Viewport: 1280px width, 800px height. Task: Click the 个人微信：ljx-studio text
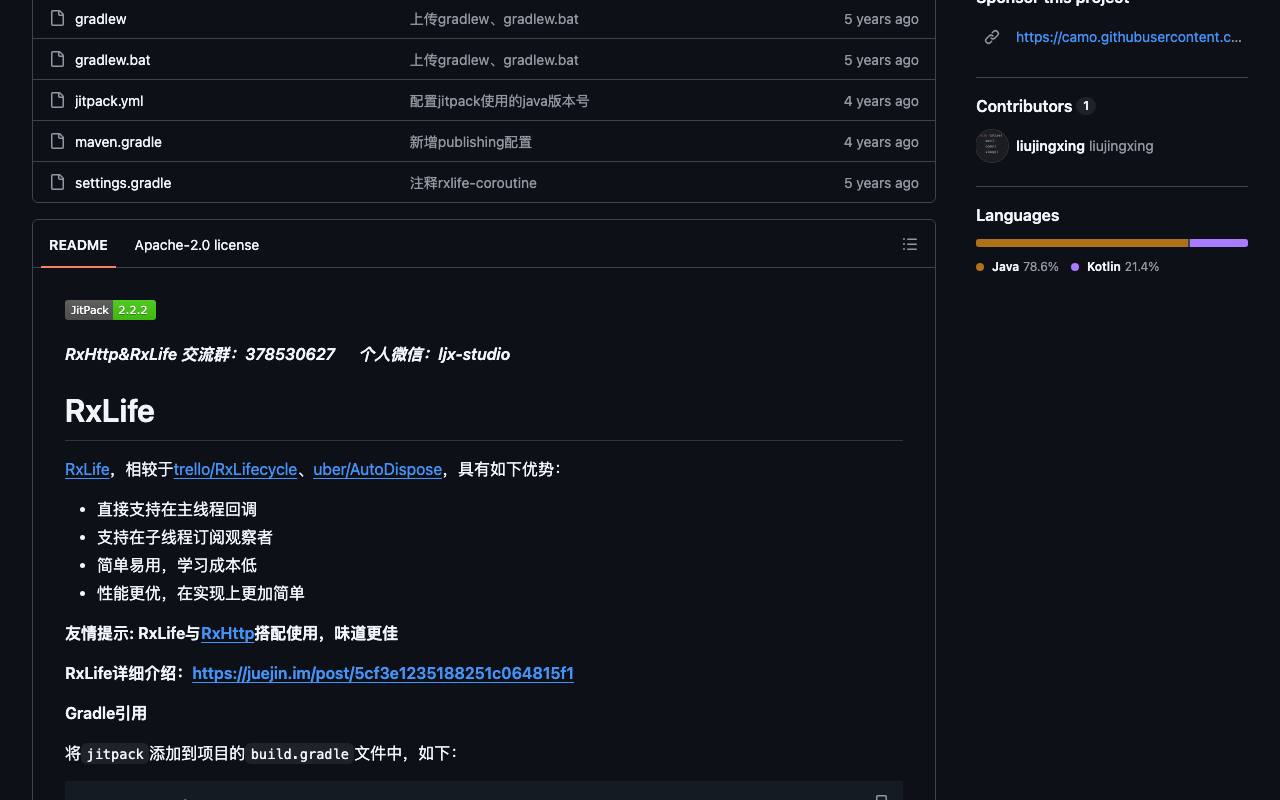[x=435, y=354]
